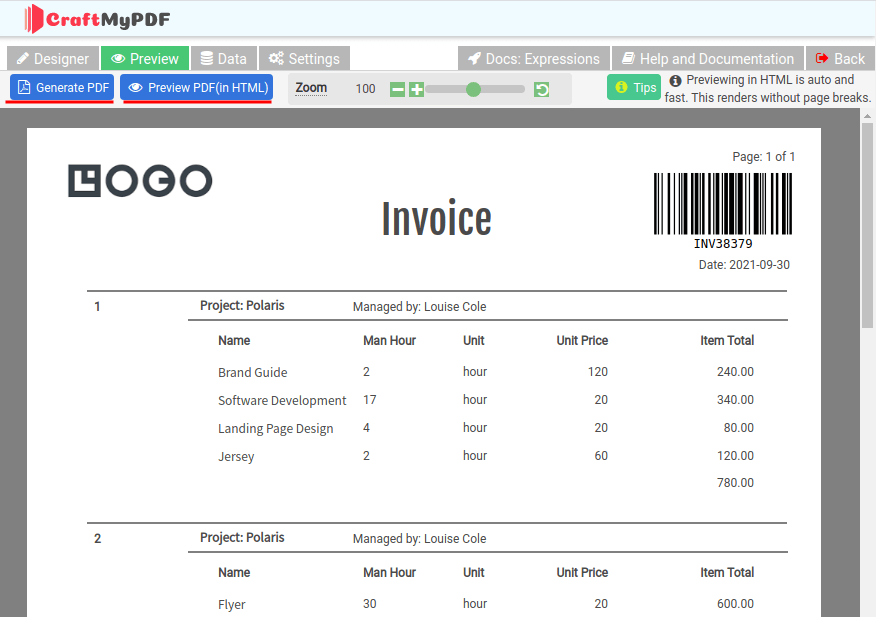Open the Data tab

click(x=224, y=58)
